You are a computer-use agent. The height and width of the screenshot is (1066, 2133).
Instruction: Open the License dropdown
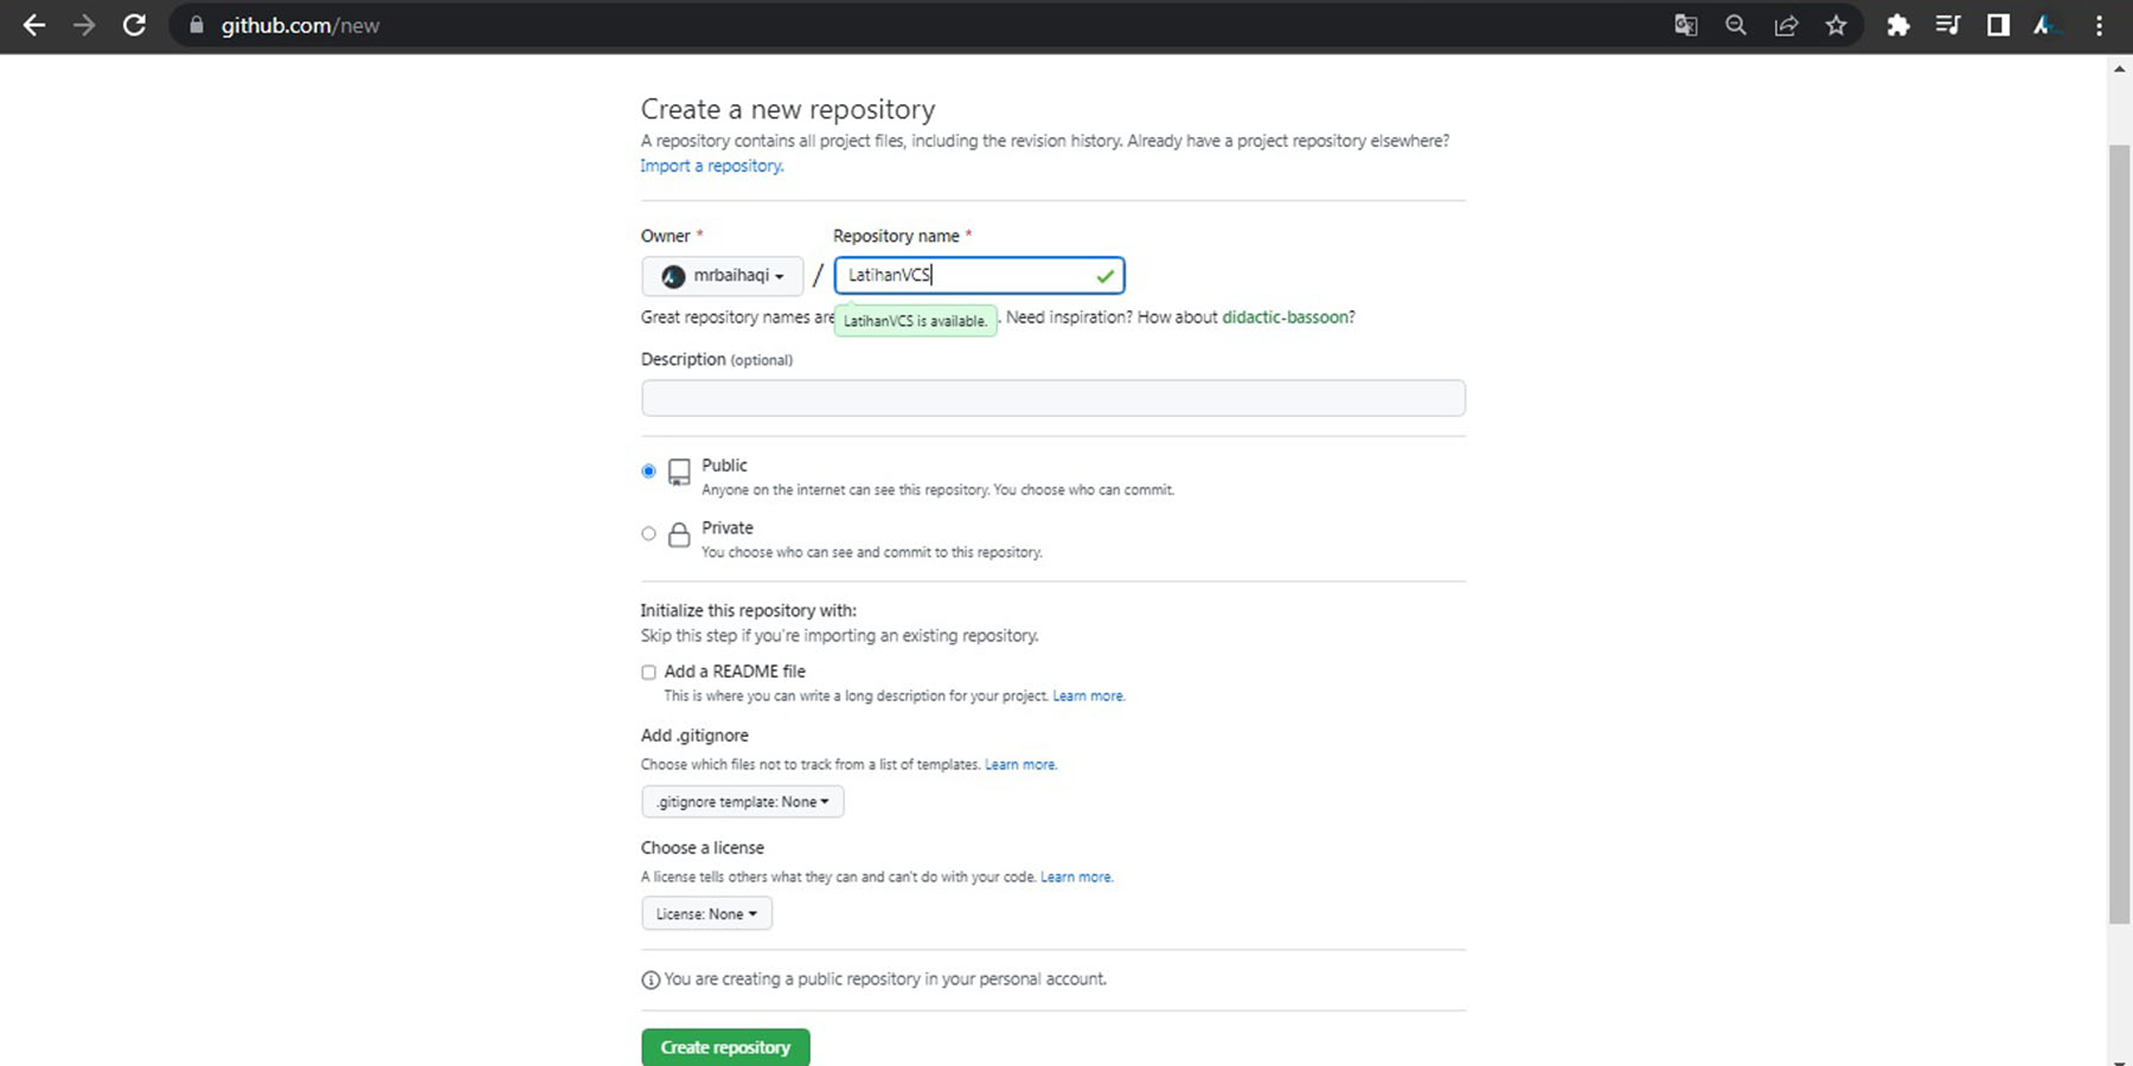click(x=706, y=913)
